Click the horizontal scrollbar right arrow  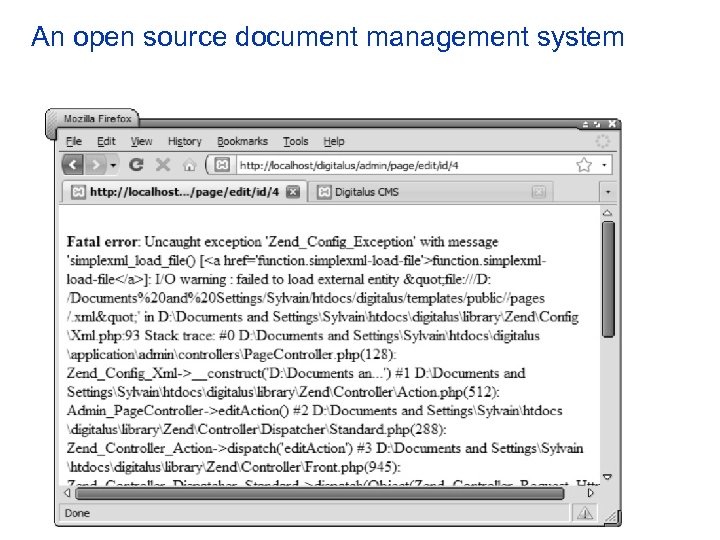click(591, 493)
